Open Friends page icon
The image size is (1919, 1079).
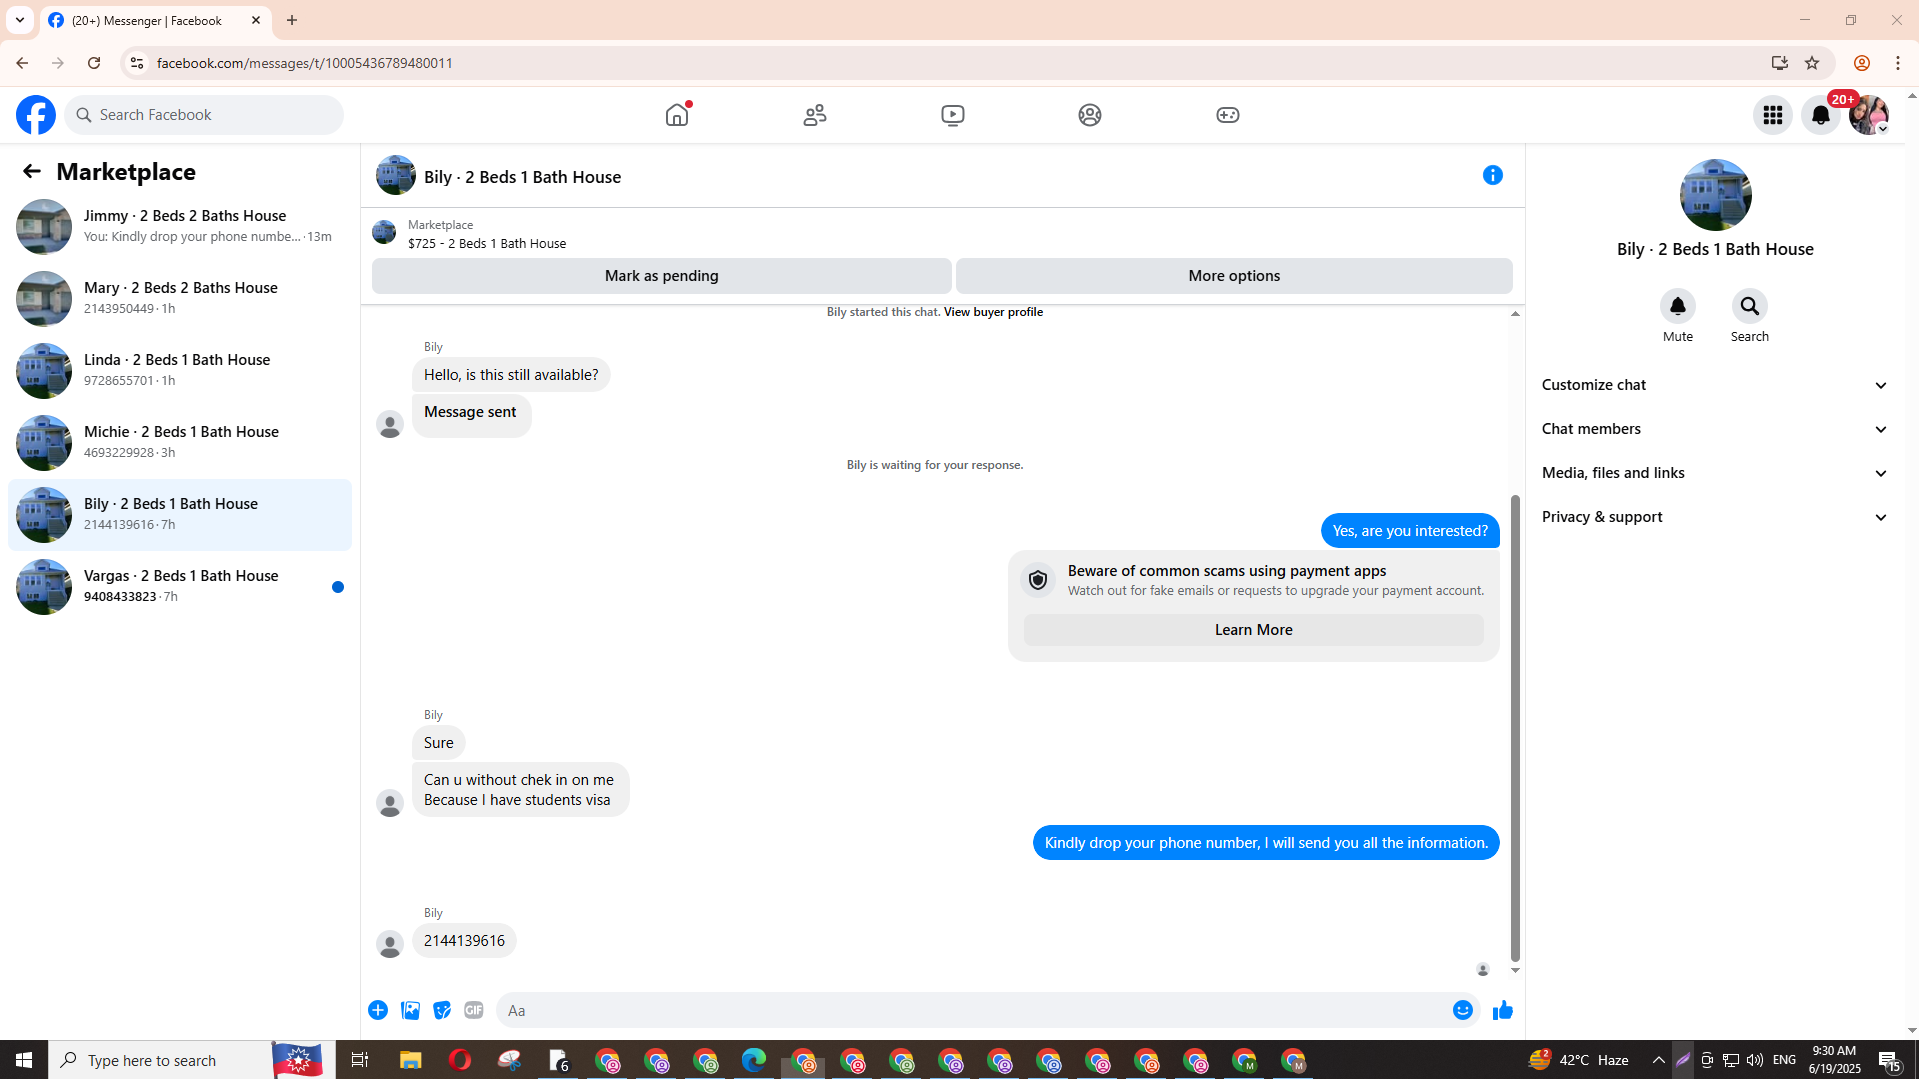tap(815, 115)
